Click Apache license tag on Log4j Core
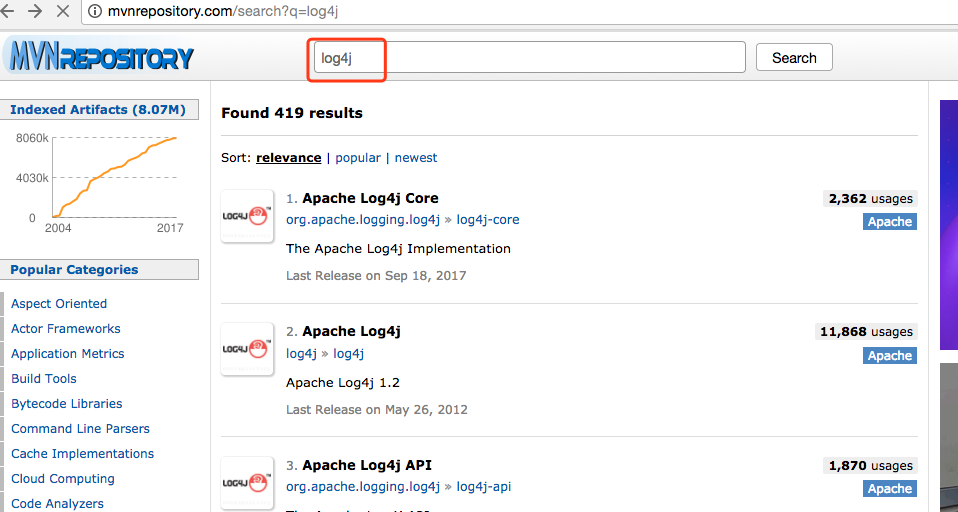 pos(890,222)
